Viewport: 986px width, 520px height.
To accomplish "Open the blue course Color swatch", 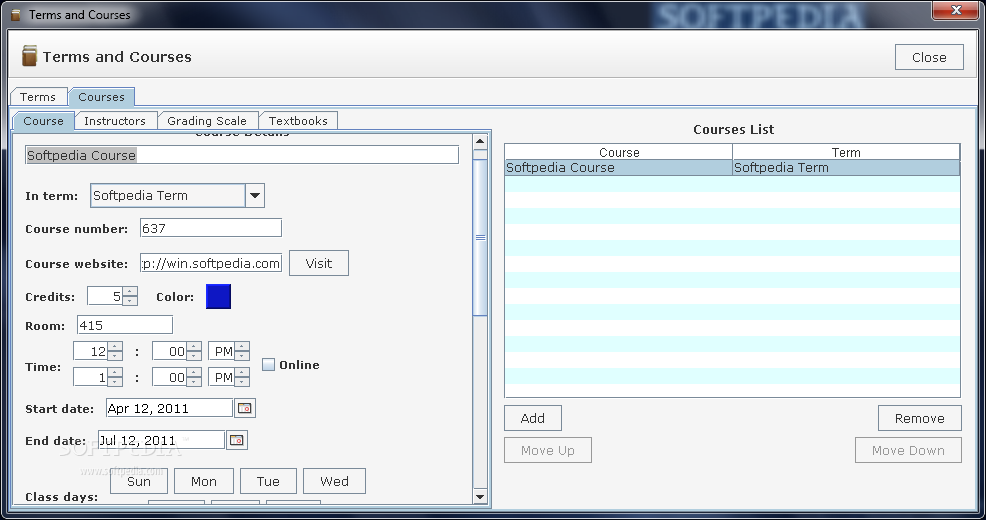I will click(x=218, y=296).
